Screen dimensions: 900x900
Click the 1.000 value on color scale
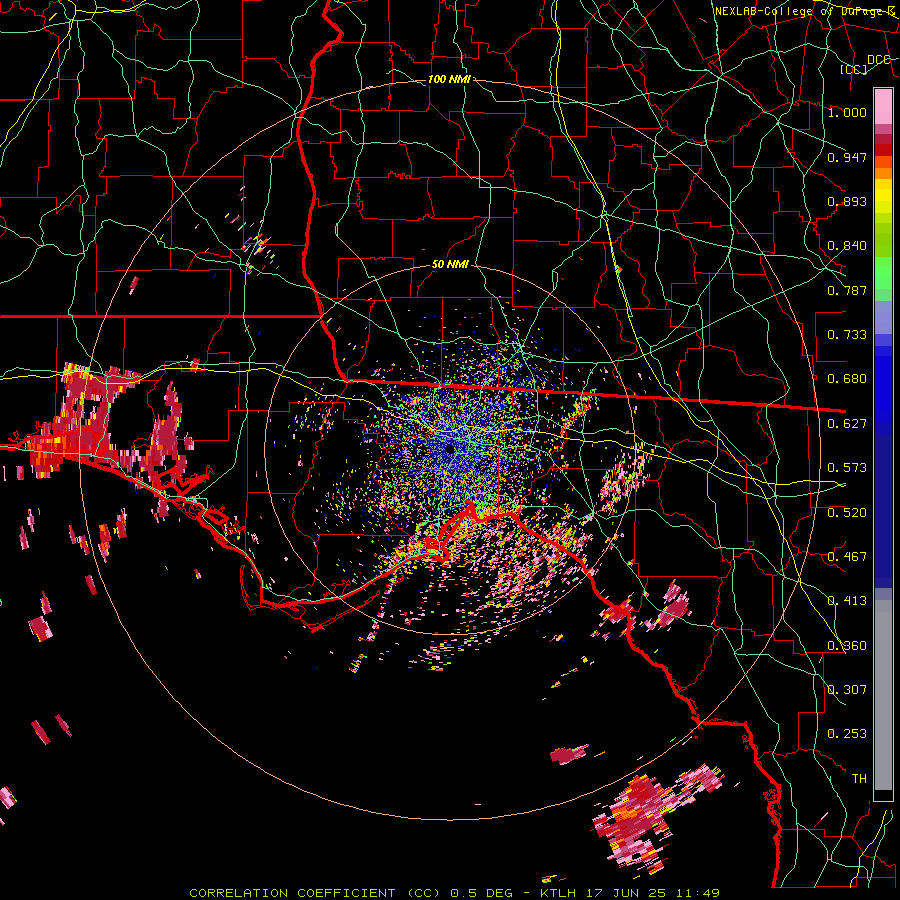click(847, 112)
